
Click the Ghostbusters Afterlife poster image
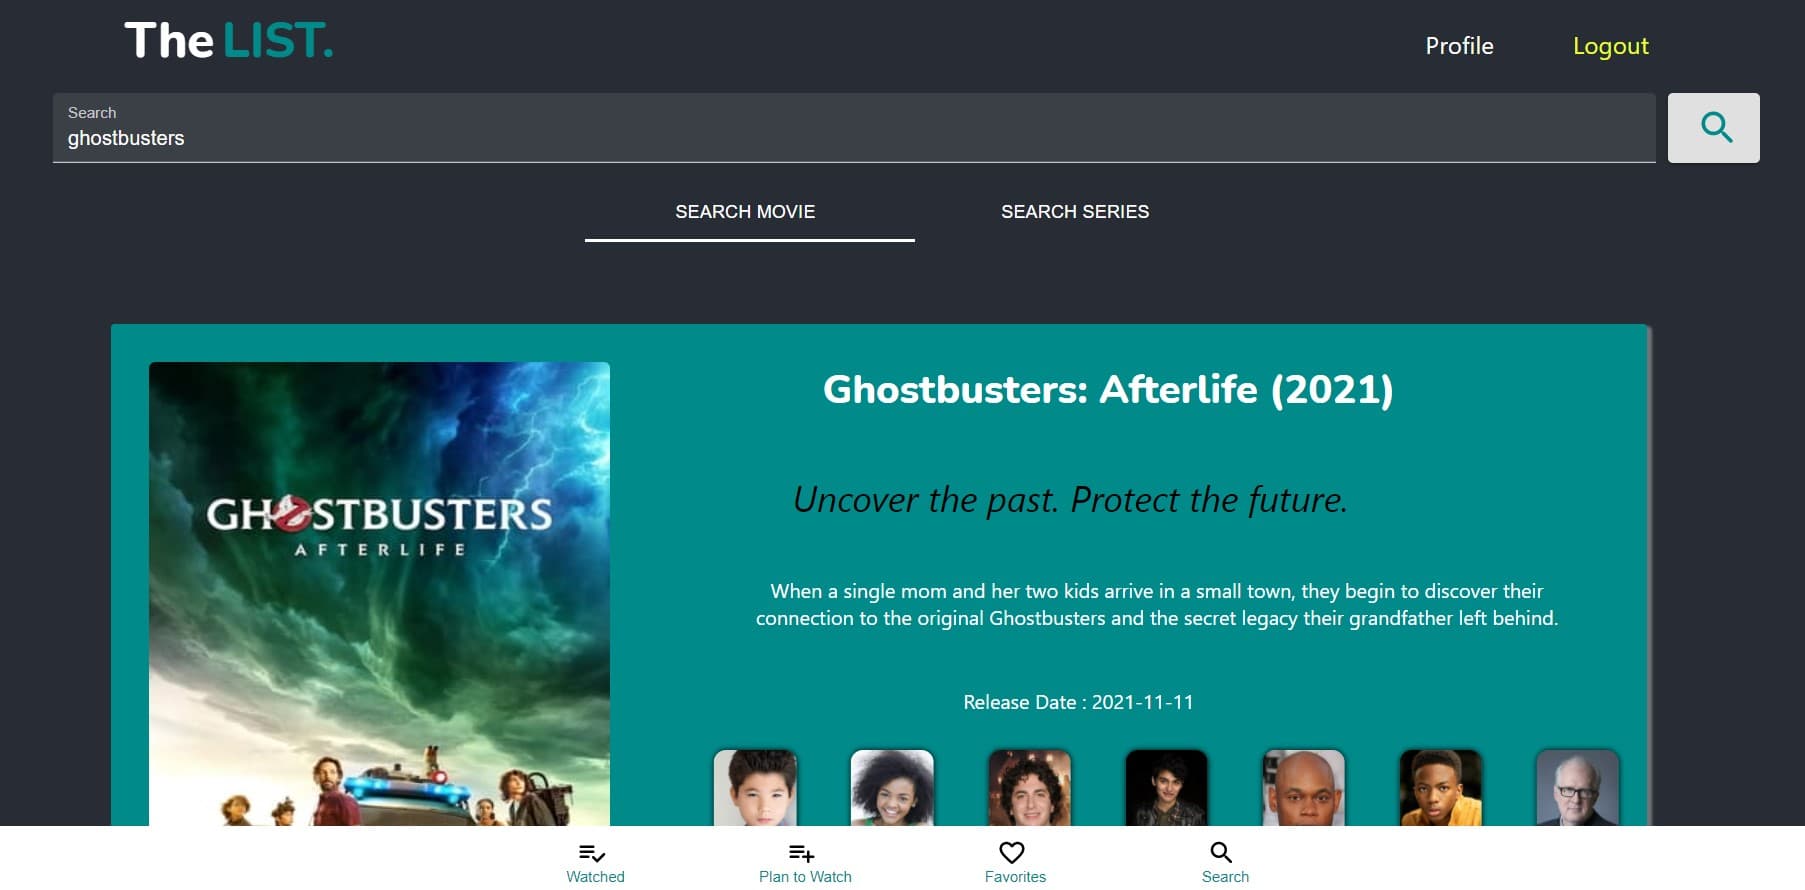pyautogui.click(x=379, y=592)
